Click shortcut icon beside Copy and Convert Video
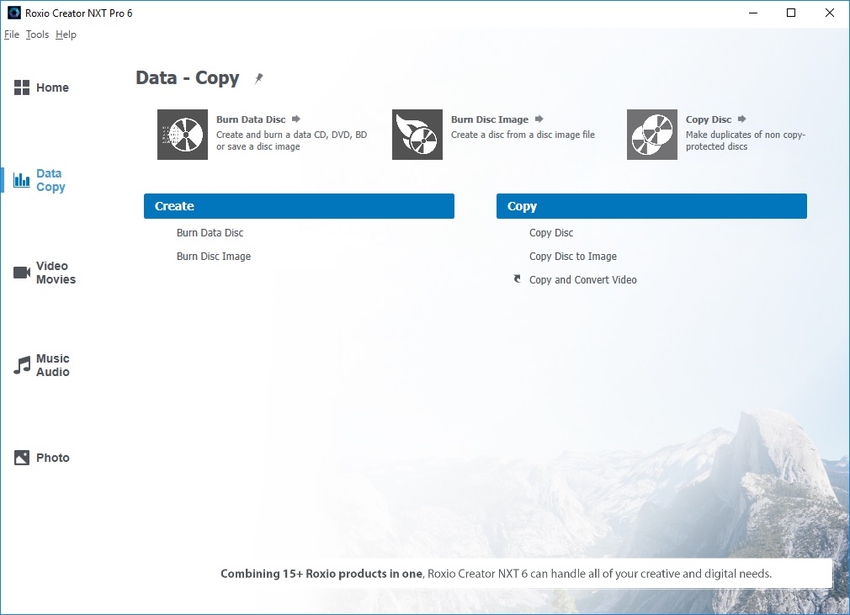The height and width of the screenshot is (615, 850). click(517, 279)
